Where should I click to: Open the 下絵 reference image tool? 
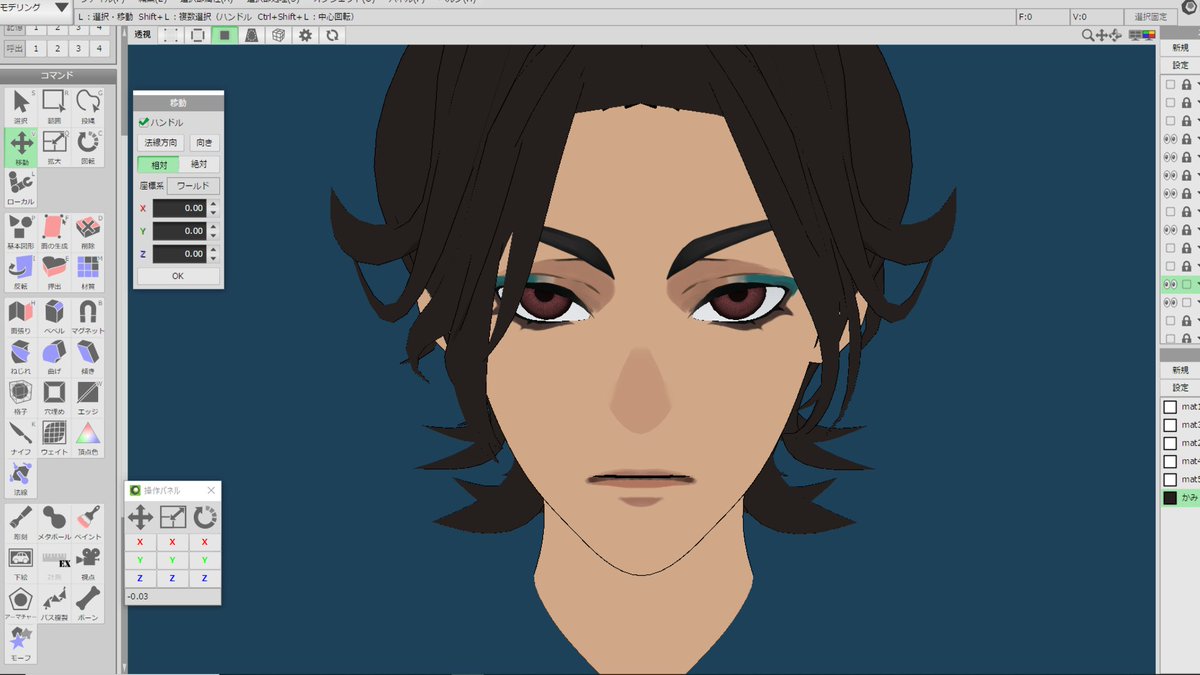(21, 563)
